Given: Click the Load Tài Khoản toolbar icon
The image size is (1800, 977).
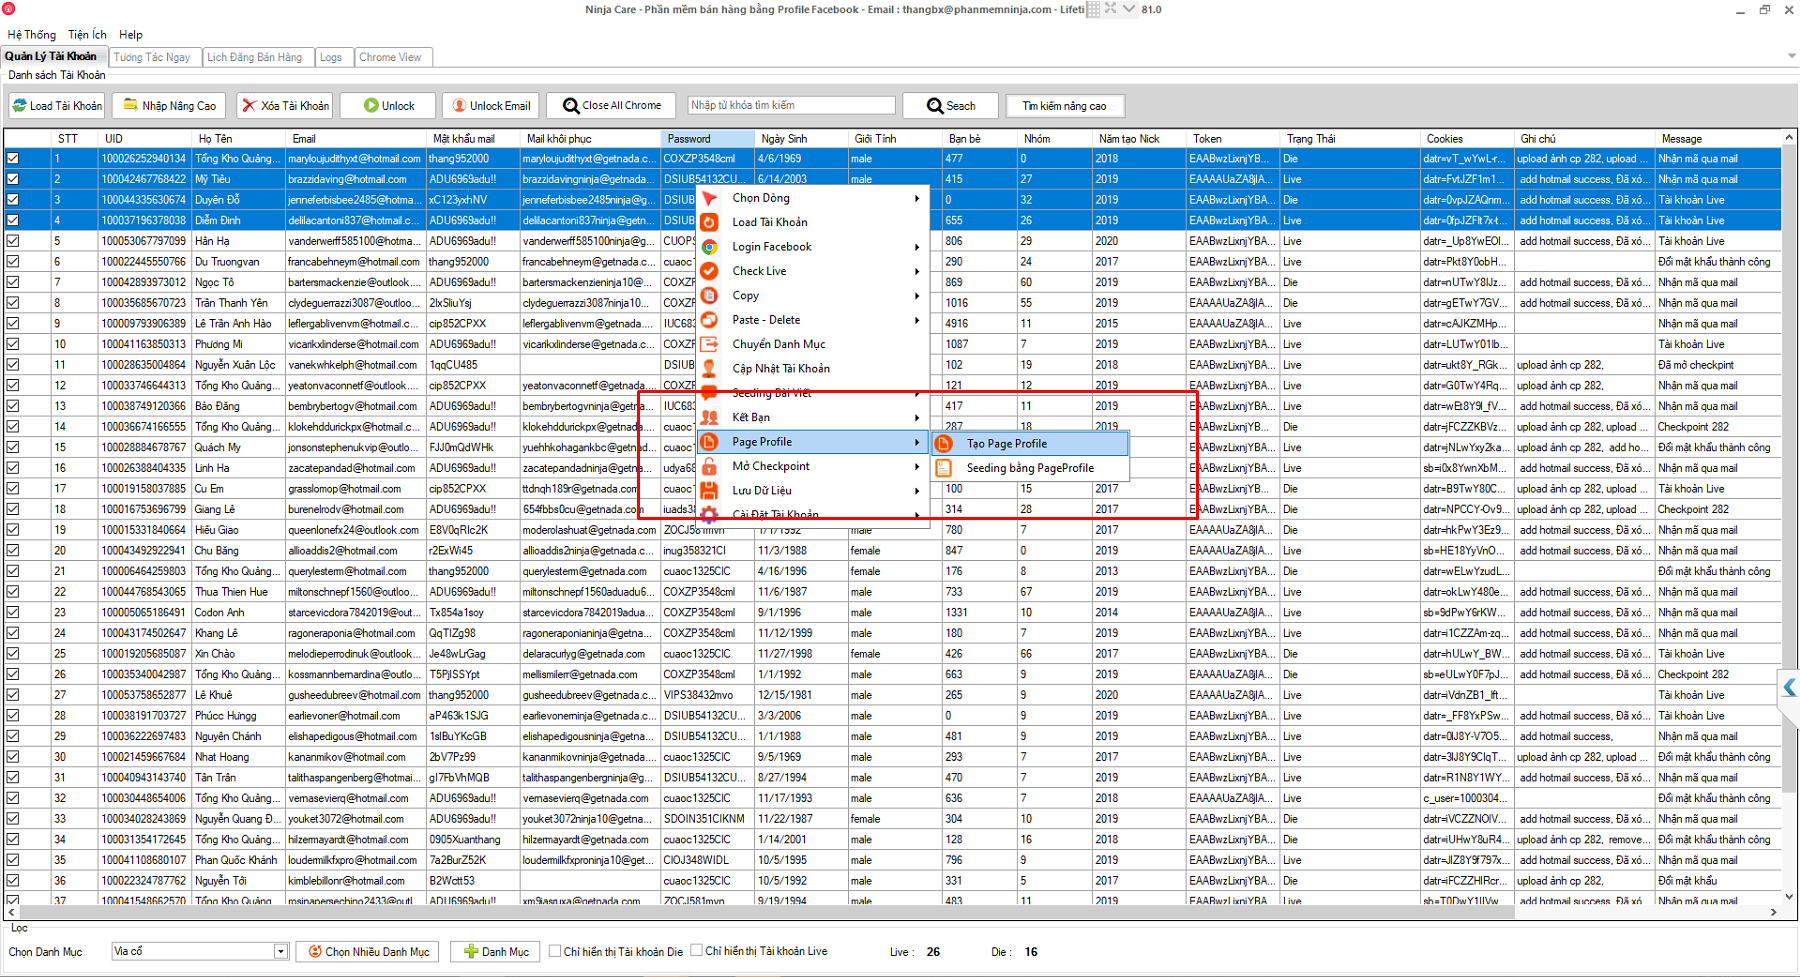Looking at the screenshot, I should (x=19, y=105).
